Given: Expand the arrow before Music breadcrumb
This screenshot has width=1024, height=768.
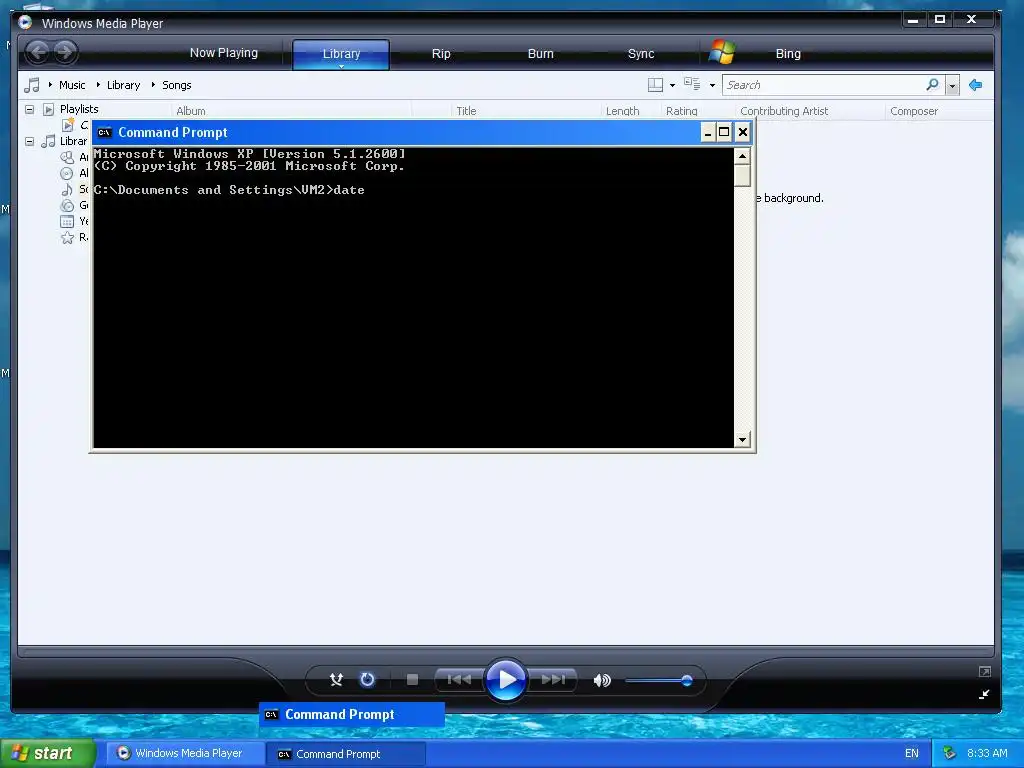Looking at the screenshot, I should (x=50, y=84).
